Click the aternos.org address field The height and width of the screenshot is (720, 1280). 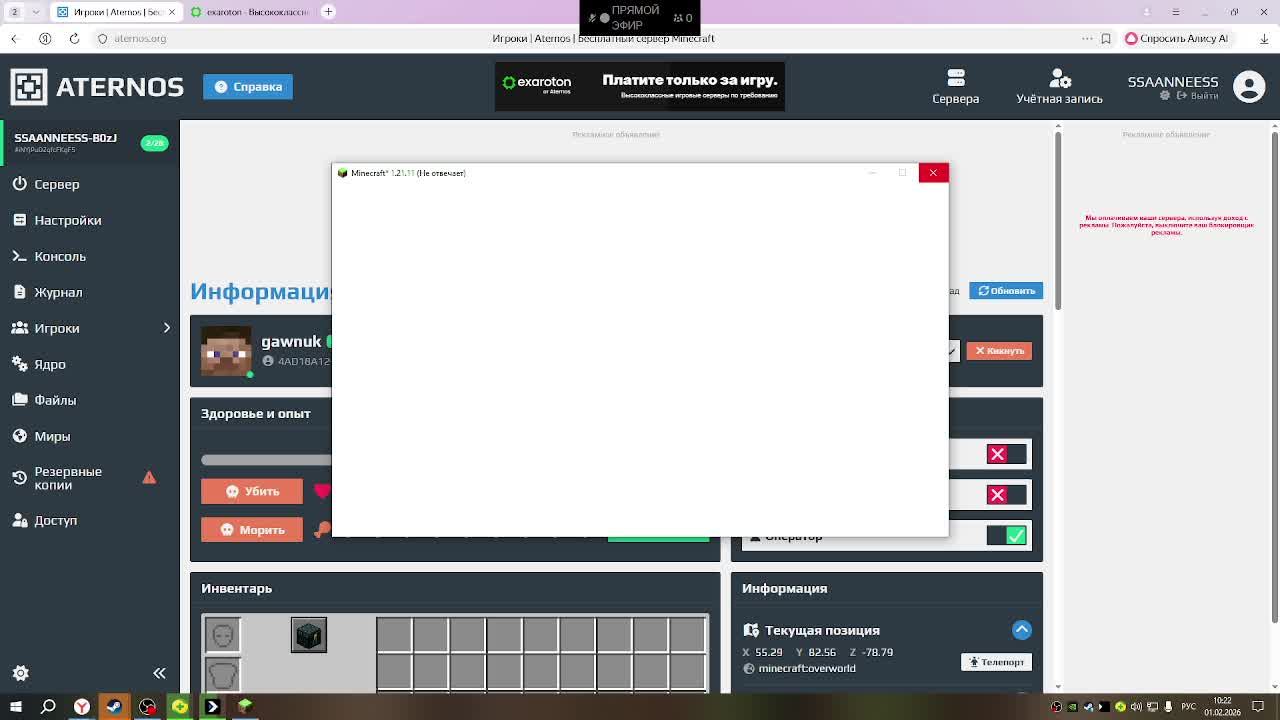(140, 38)
